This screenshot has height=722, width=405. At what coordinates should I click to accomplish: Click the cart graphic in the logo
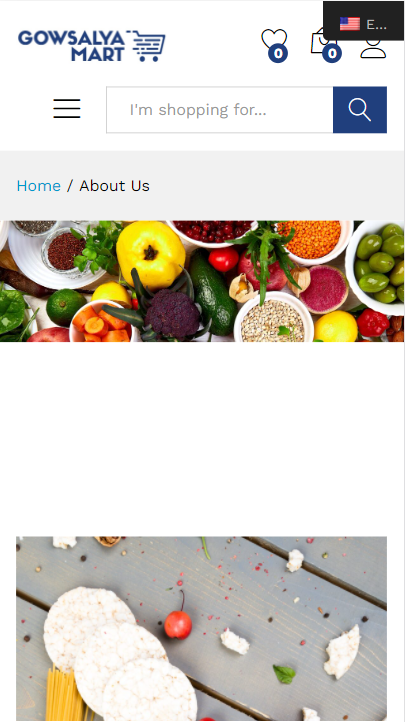pyautogui.click(x=146, y=46)
